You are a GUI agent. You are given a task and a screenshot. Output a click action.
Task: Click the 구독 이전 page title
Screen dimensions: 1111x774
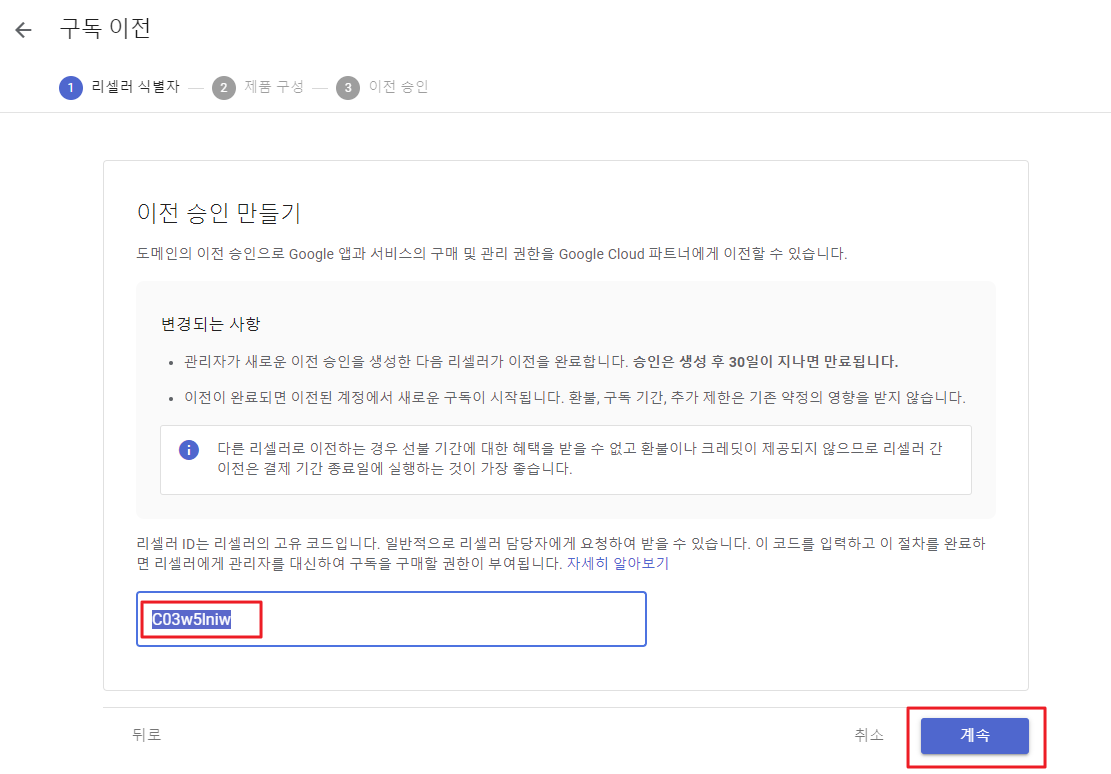pyautogui.click(x=105, y=28)
